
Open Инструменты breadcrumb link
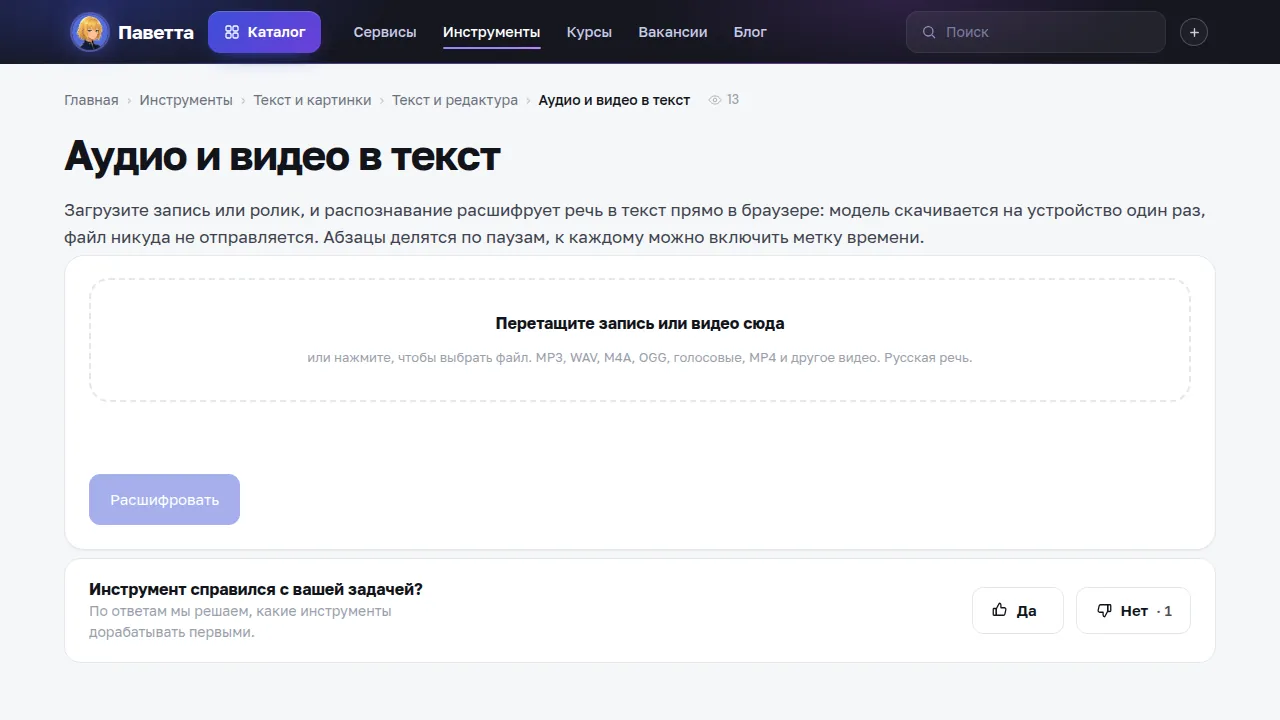click(186, 100)
